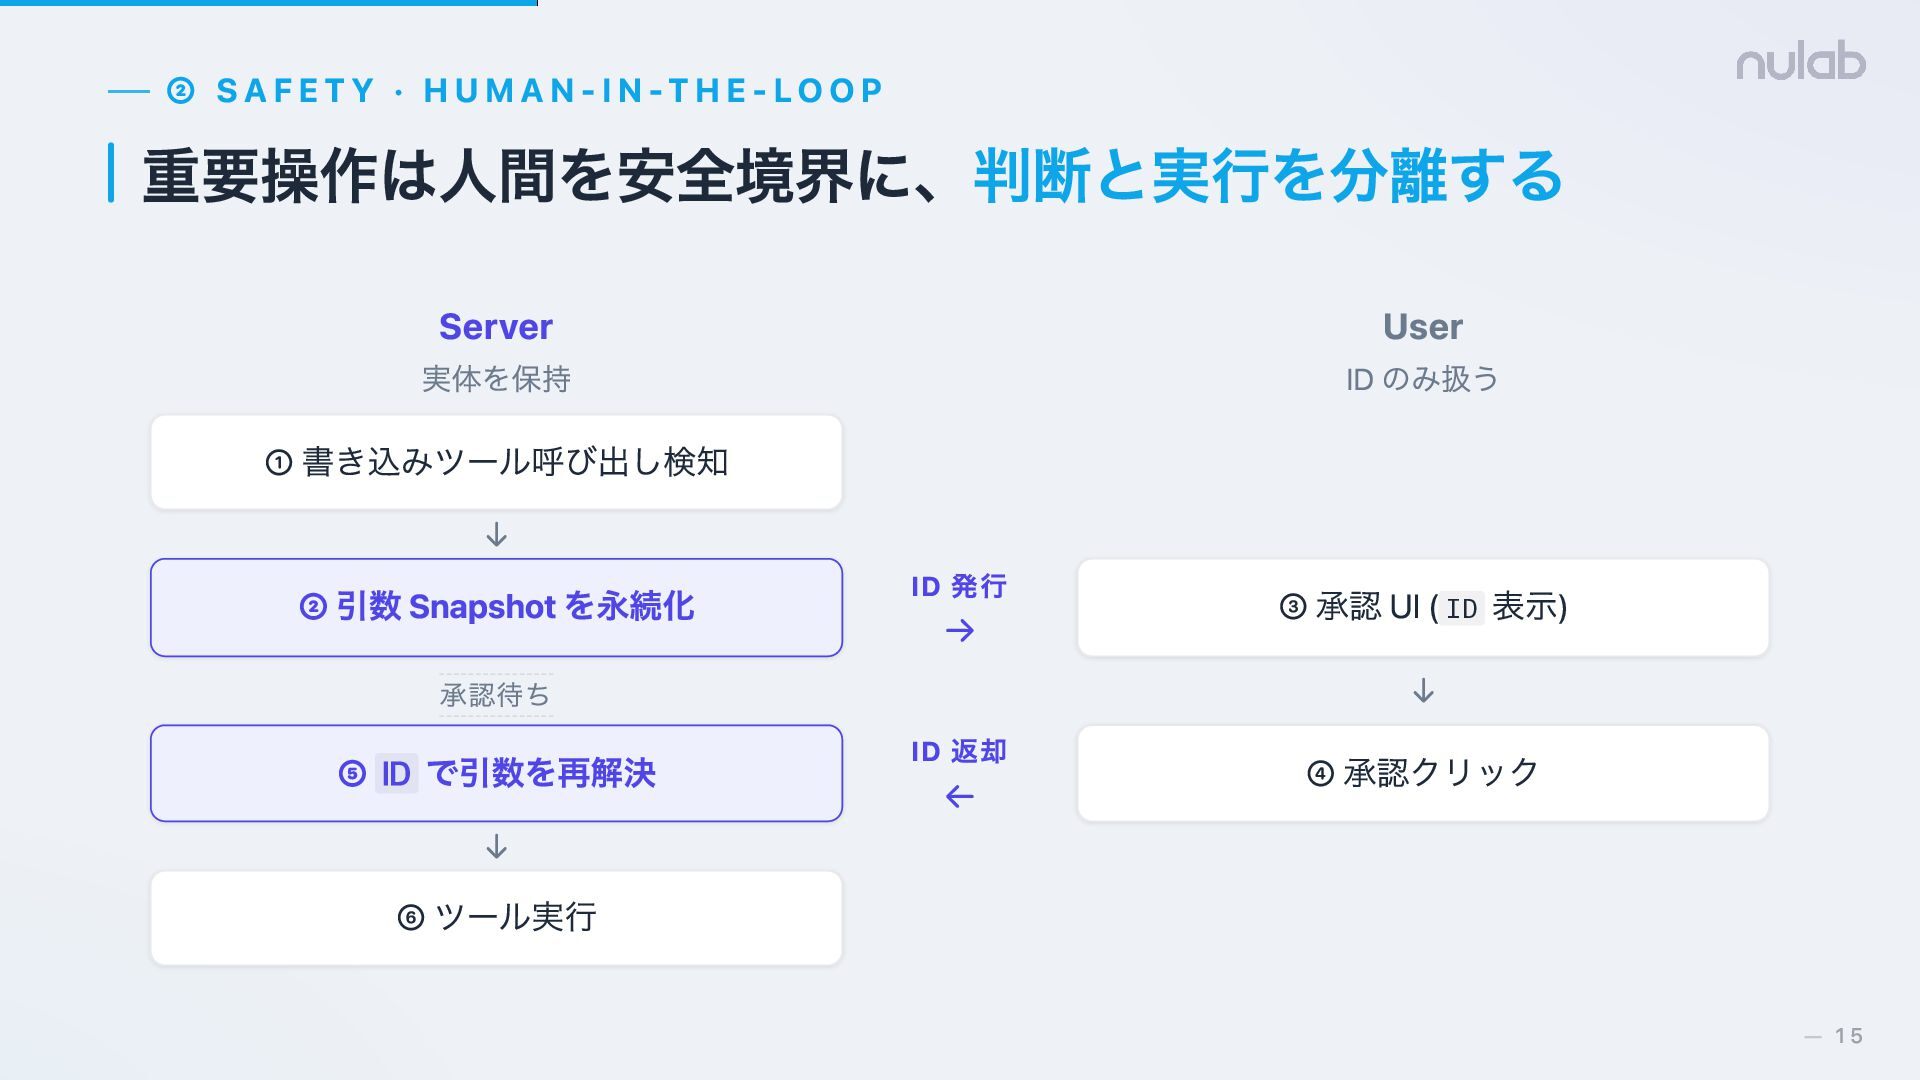Click the ID badge in step ⑤ box

pos(396,773)
